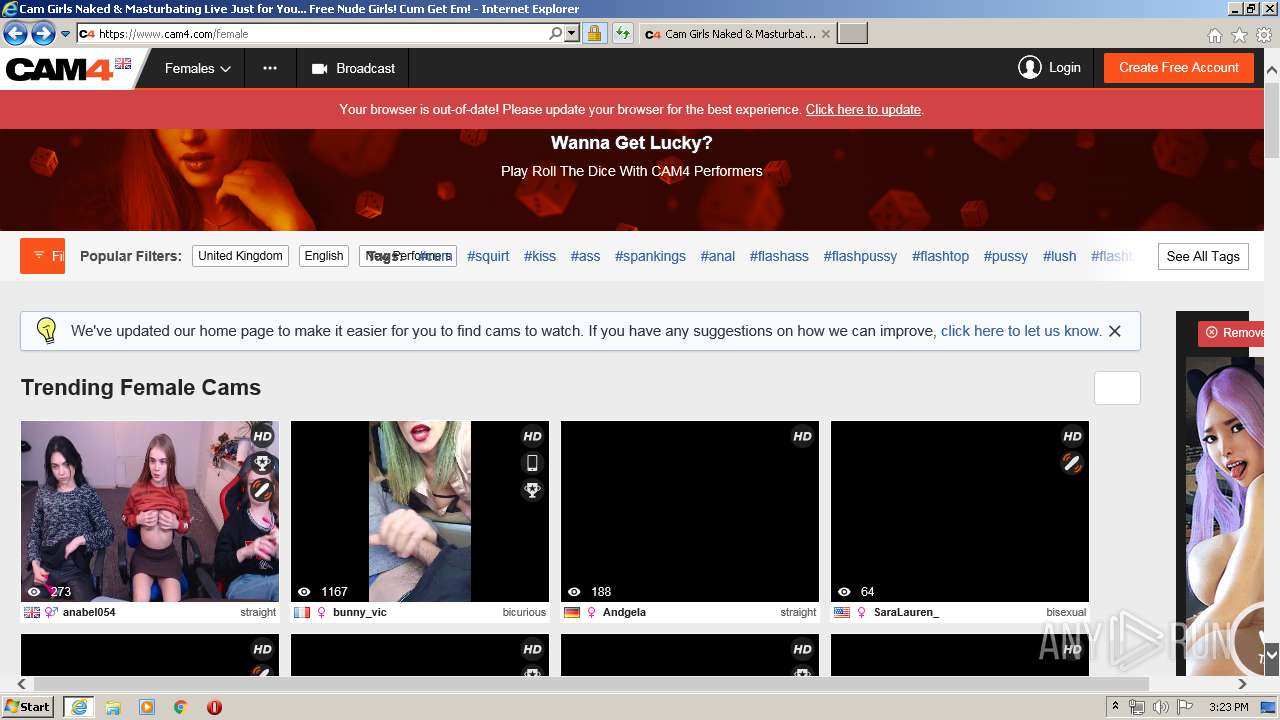Go back with the browser Back arrow
Image resolution: width=1280 pixels, height=720 pixels.
pos(15,34)
